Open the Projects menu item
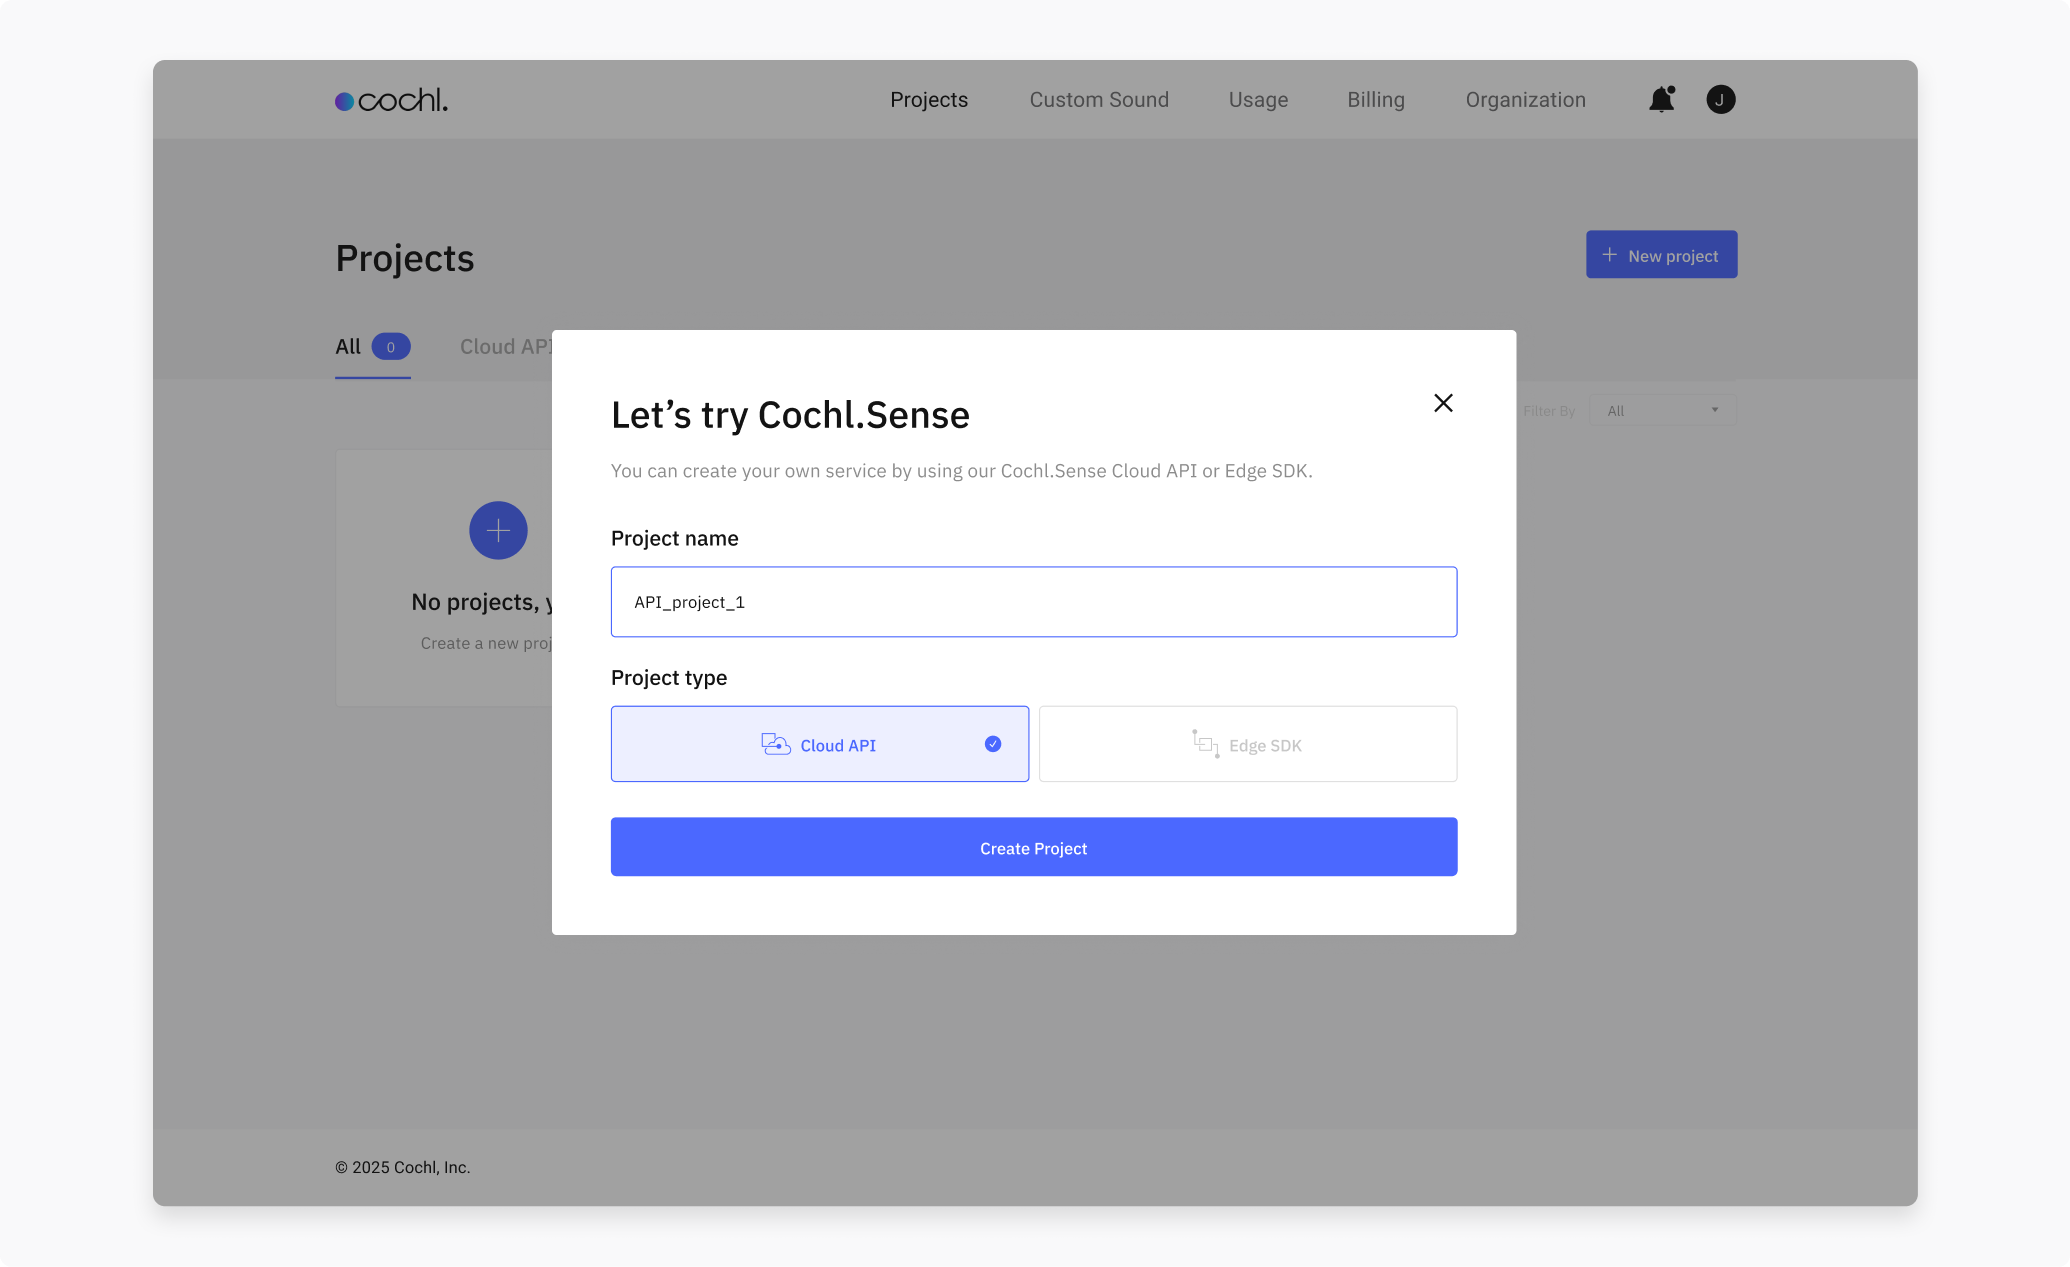This screenshot has height=1267, width=2070. [x=928, y=100]
